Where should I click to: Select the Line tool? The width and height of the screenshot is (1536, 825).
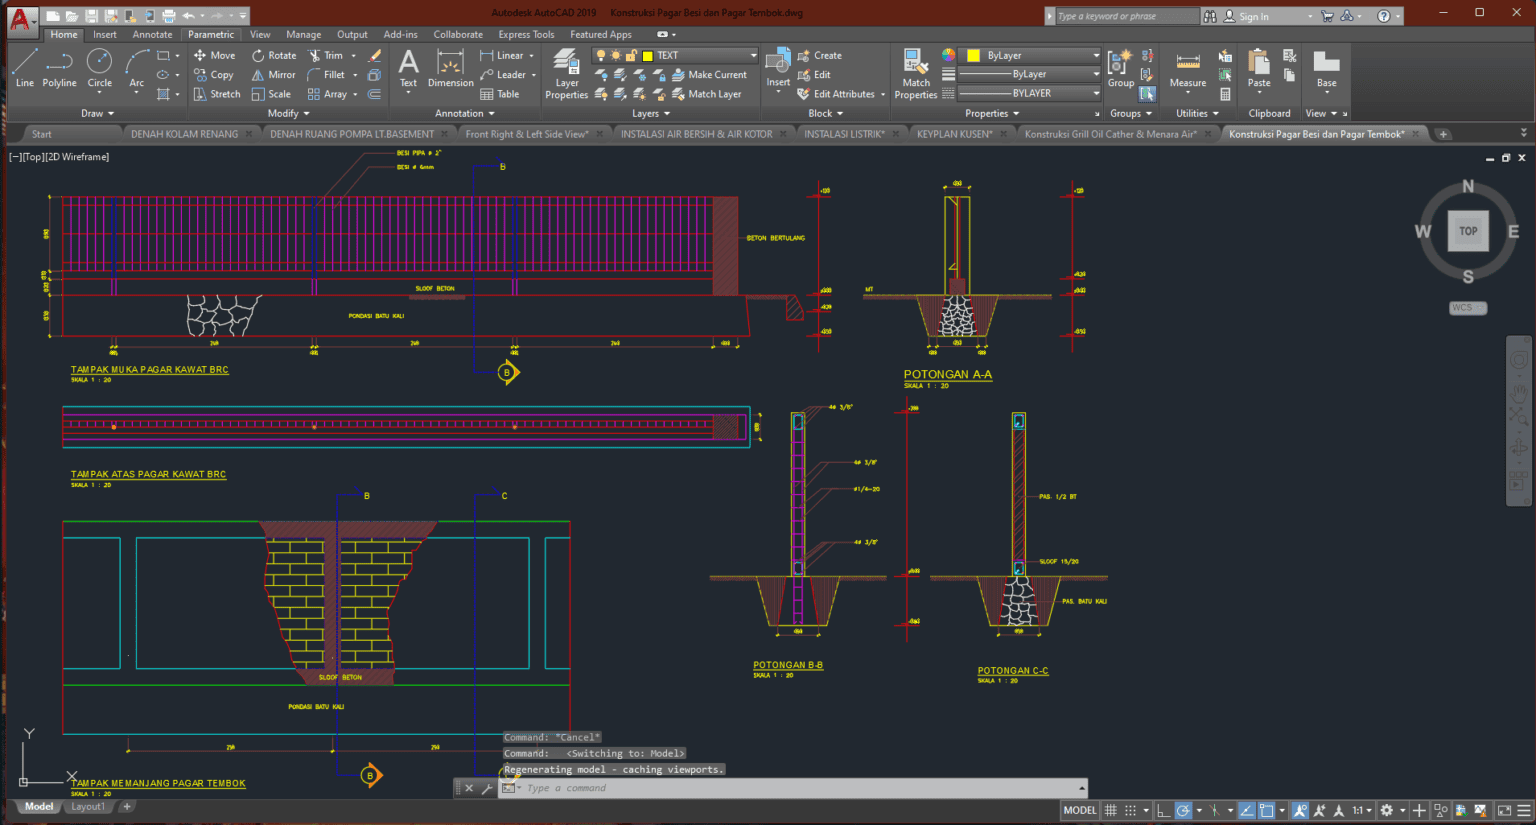24,68
